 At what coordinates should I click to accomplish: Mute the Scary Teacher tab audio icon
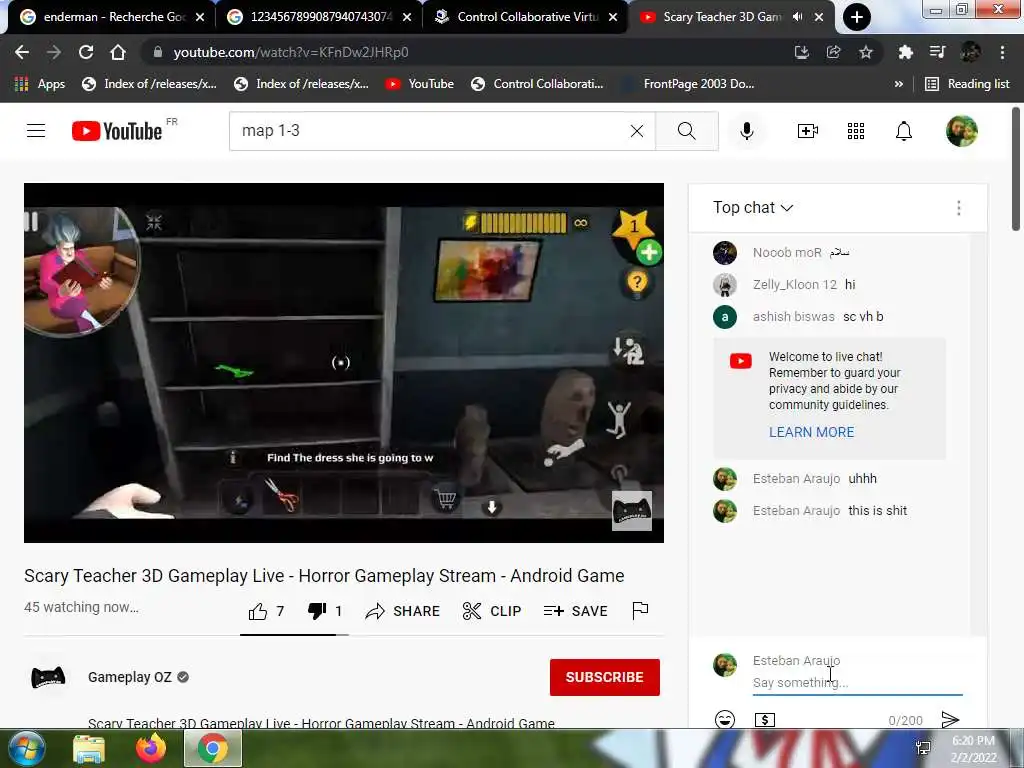coord(797,17)
